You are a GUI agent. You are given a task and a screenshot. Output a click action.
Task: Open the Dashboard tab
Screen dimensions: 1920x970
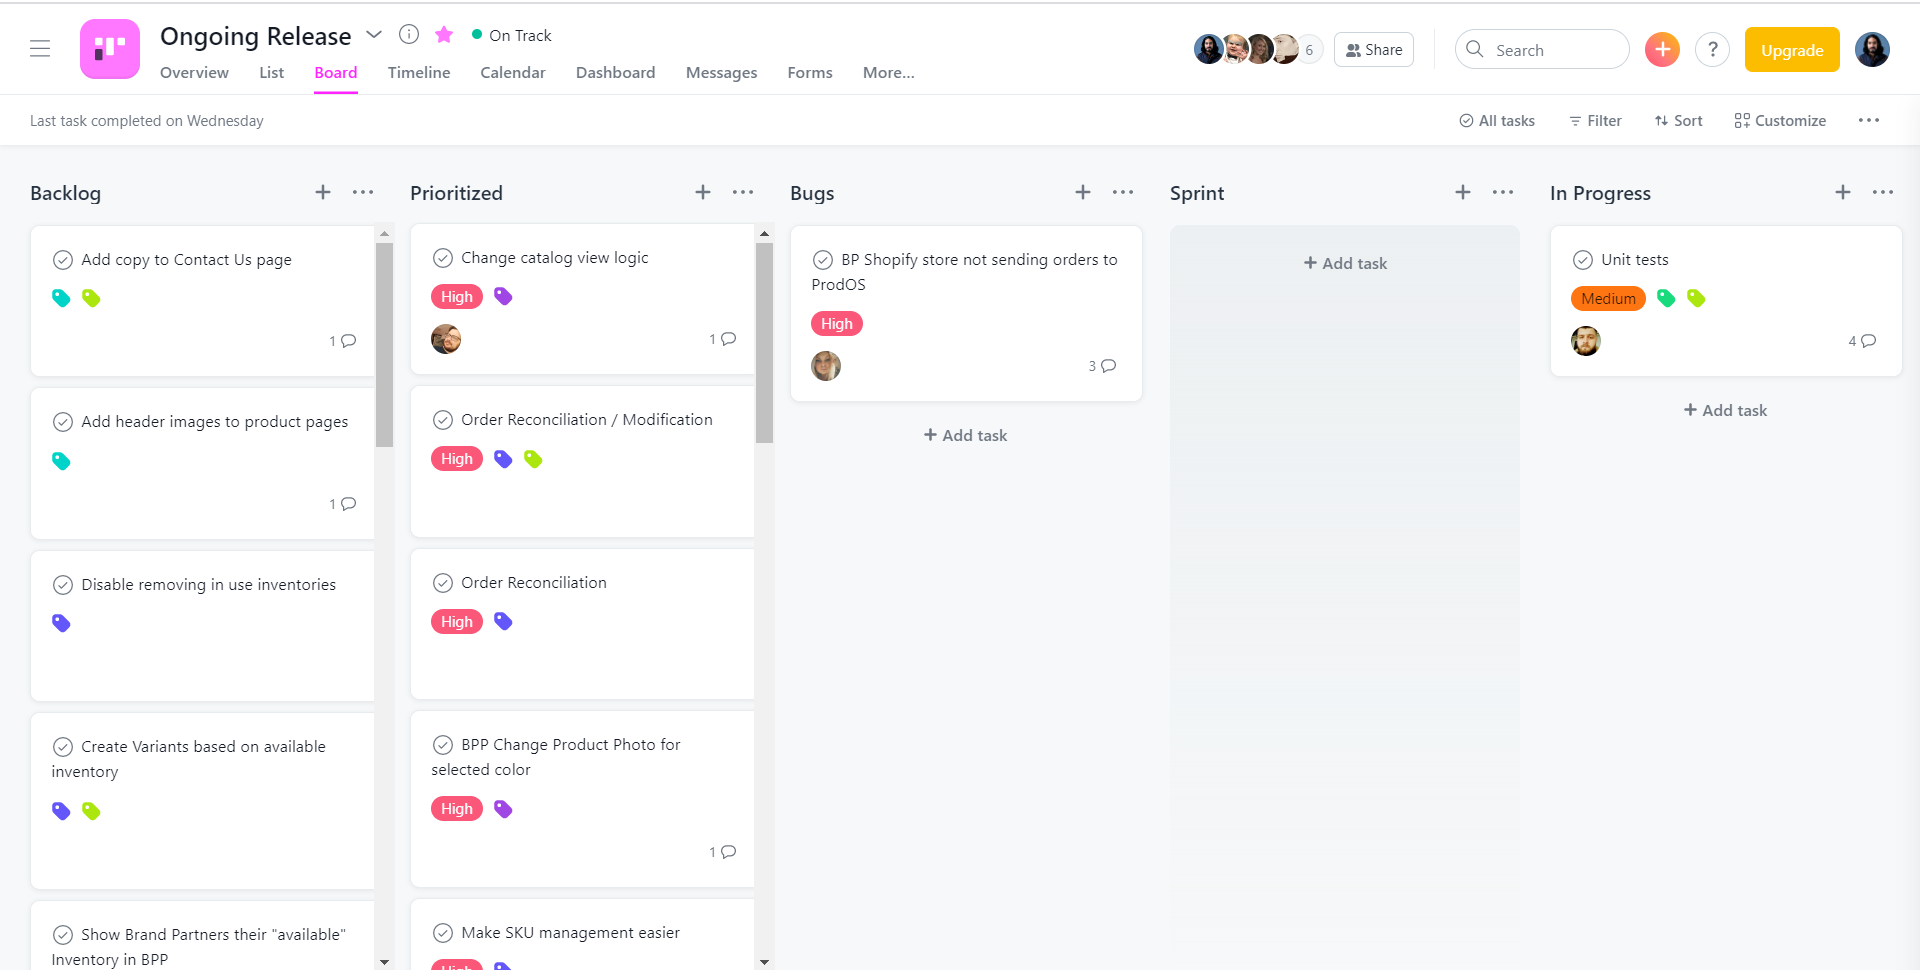click(x=615, y=73)
